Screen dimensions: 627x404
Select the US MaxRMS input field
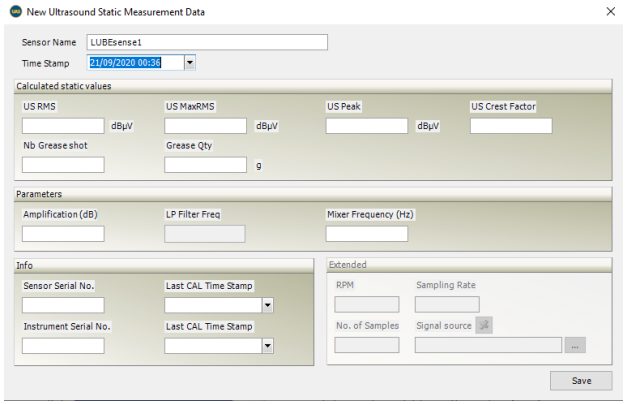pos(205,126)
